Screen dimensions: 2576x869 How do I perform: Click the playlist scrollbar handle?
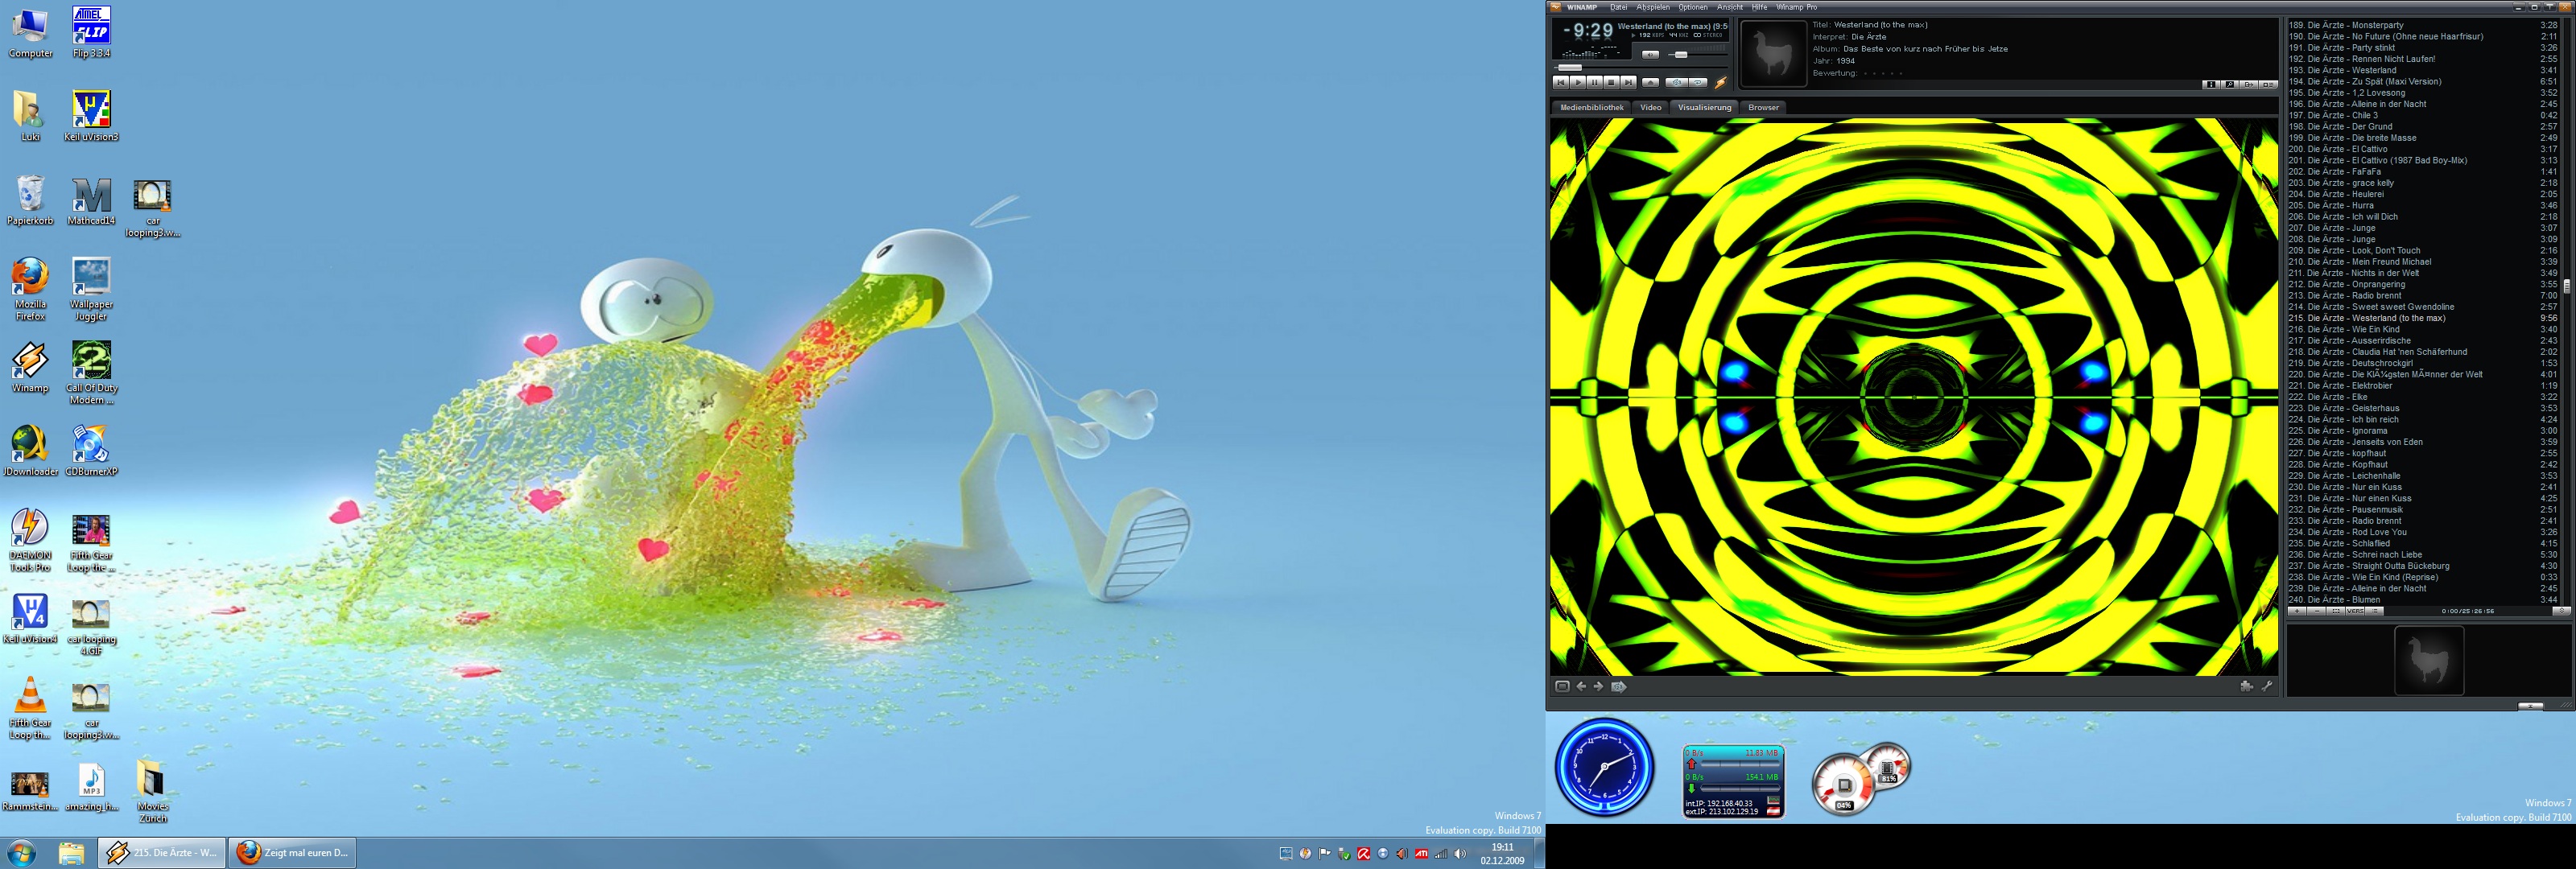[x=2566, y=286]
